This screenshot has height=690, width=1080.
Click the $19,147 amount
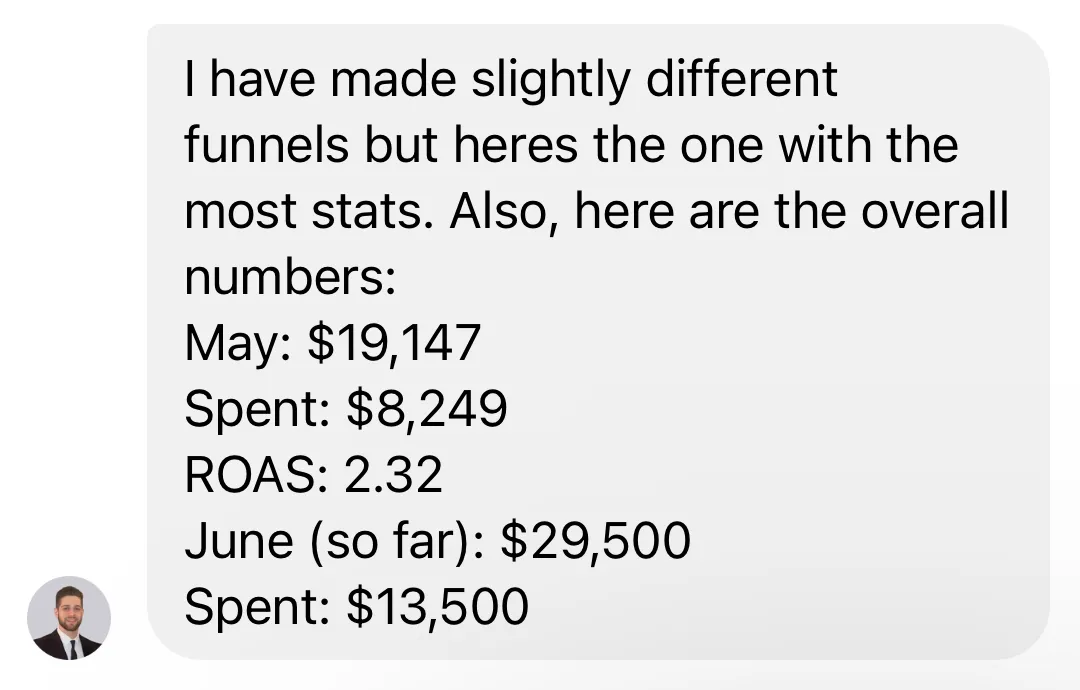click(394, 343)
